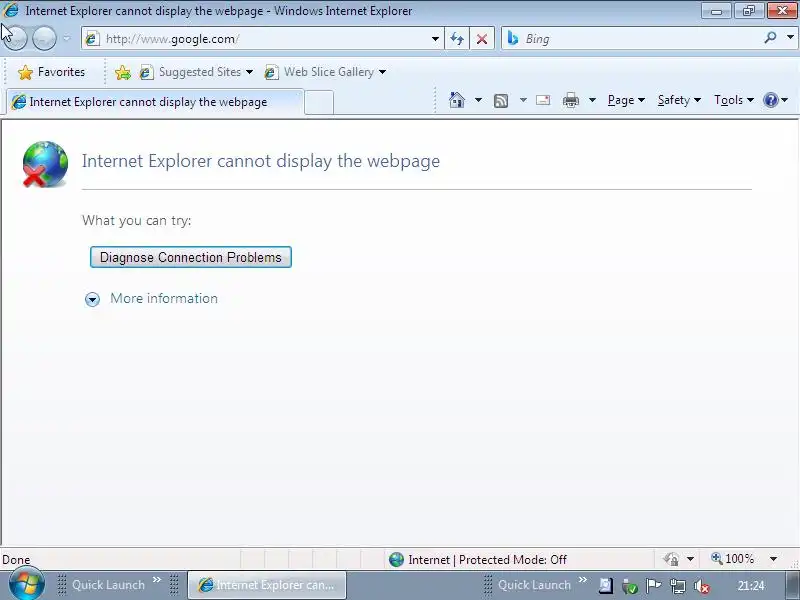Click the Print icon
This screenshot has width=800, height=600.
(570, 101)
